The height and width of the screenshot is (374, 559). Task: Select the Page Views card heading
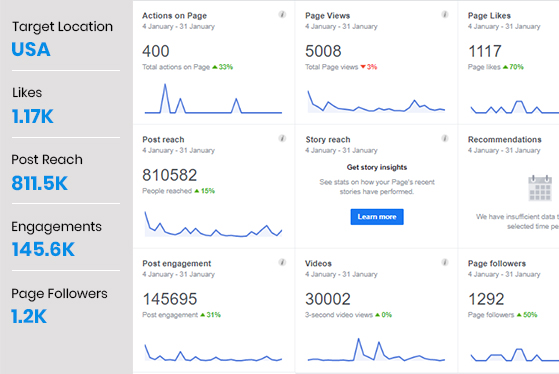(x=327, y=16)
